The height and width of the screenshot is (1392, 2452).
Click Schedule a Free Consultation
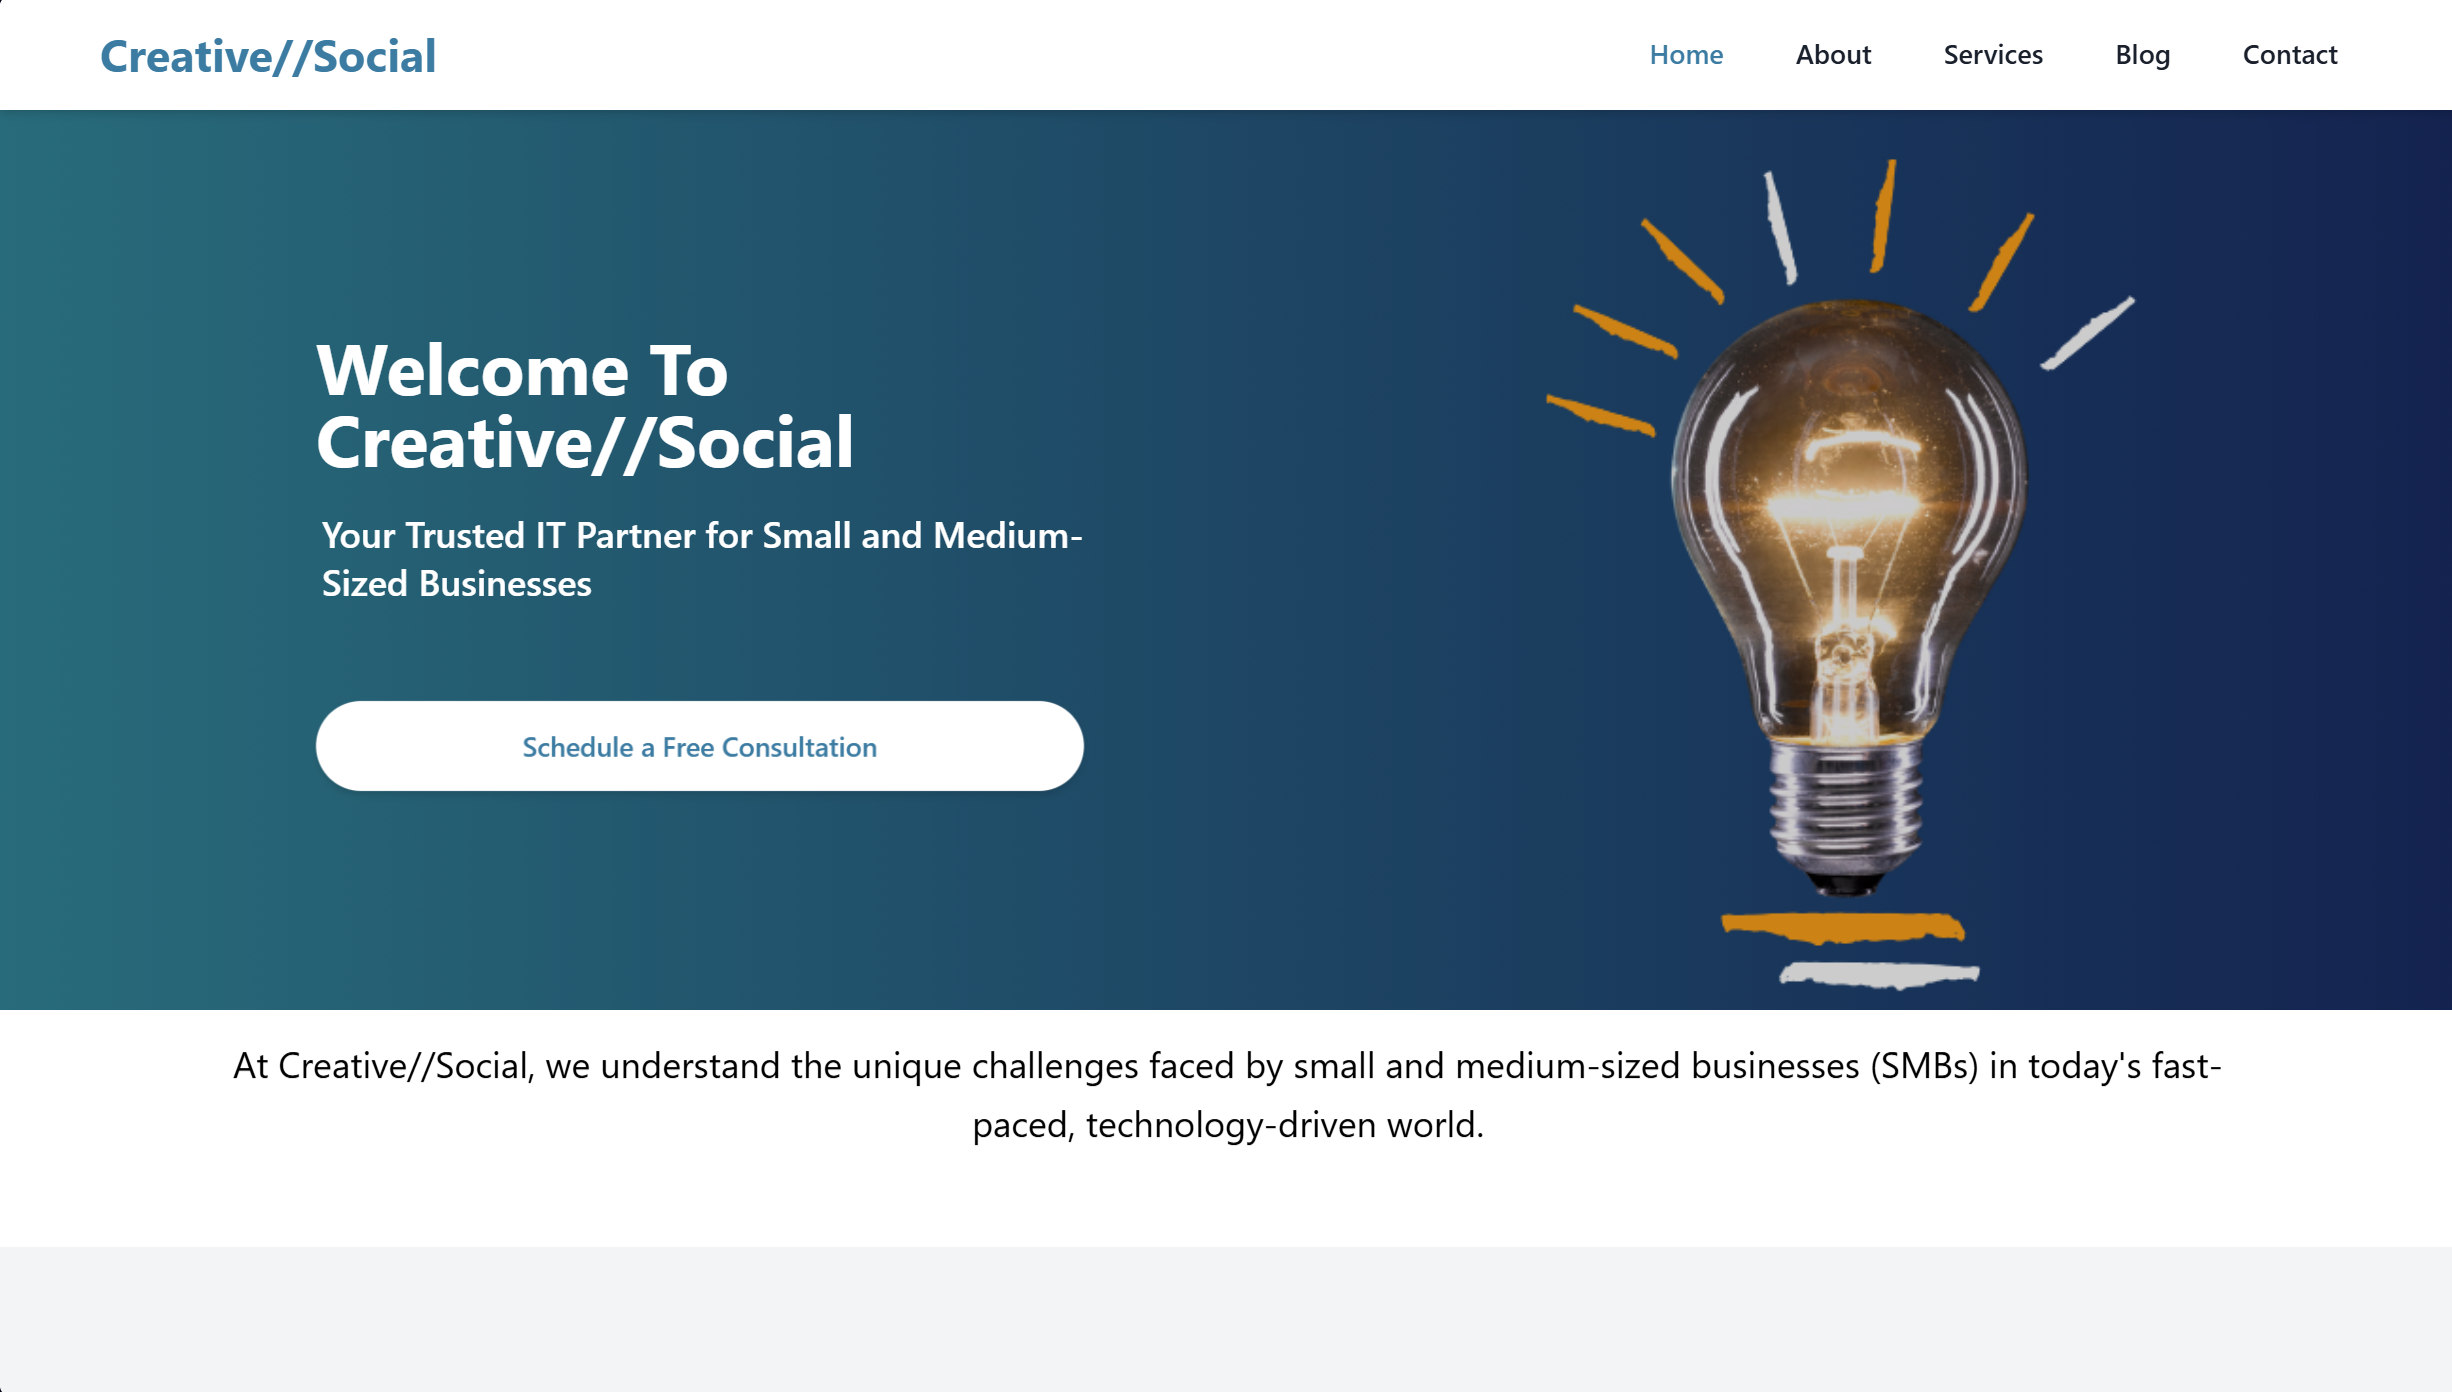(x=699, y=746)
